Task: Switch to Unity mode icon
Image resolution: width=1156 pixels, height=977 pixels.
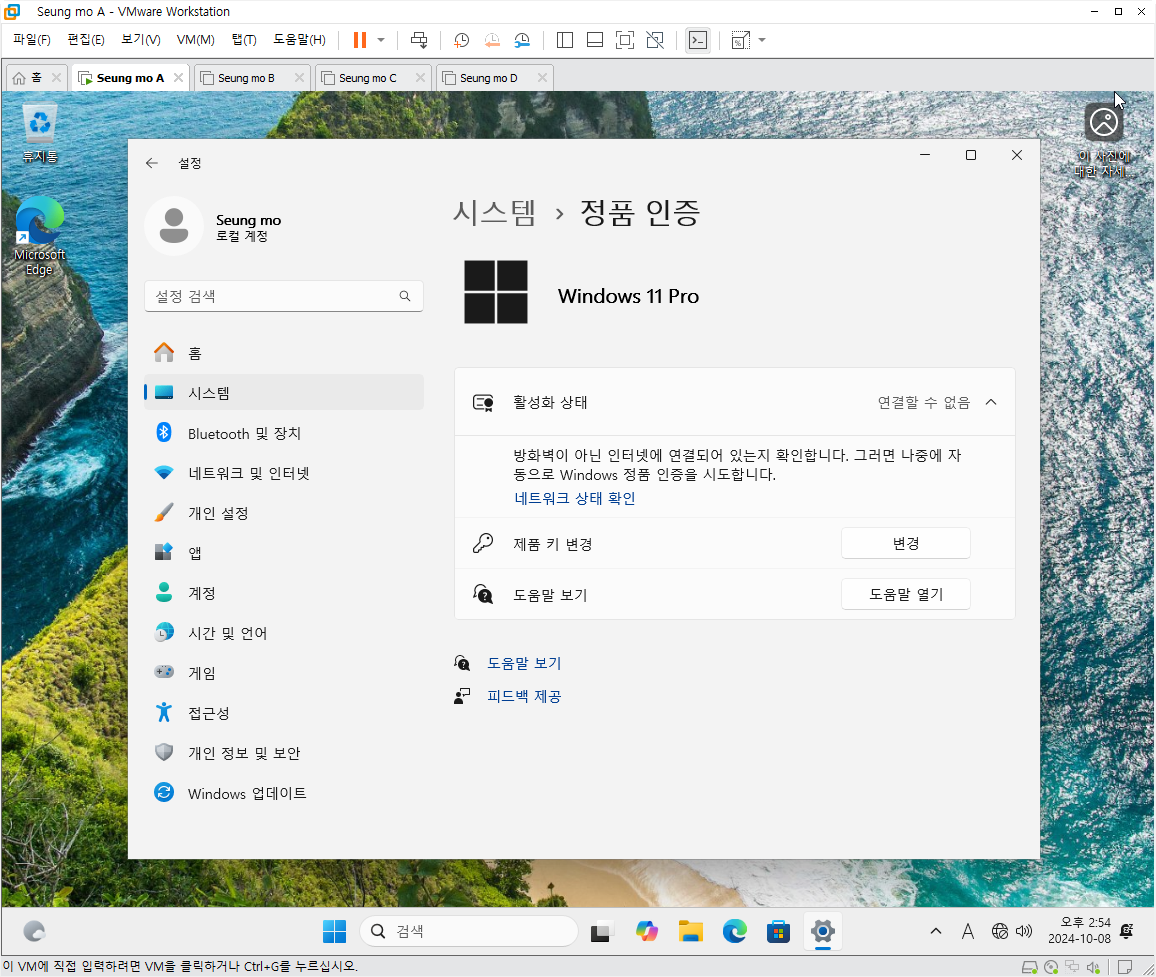Action: tap(655, 40)
